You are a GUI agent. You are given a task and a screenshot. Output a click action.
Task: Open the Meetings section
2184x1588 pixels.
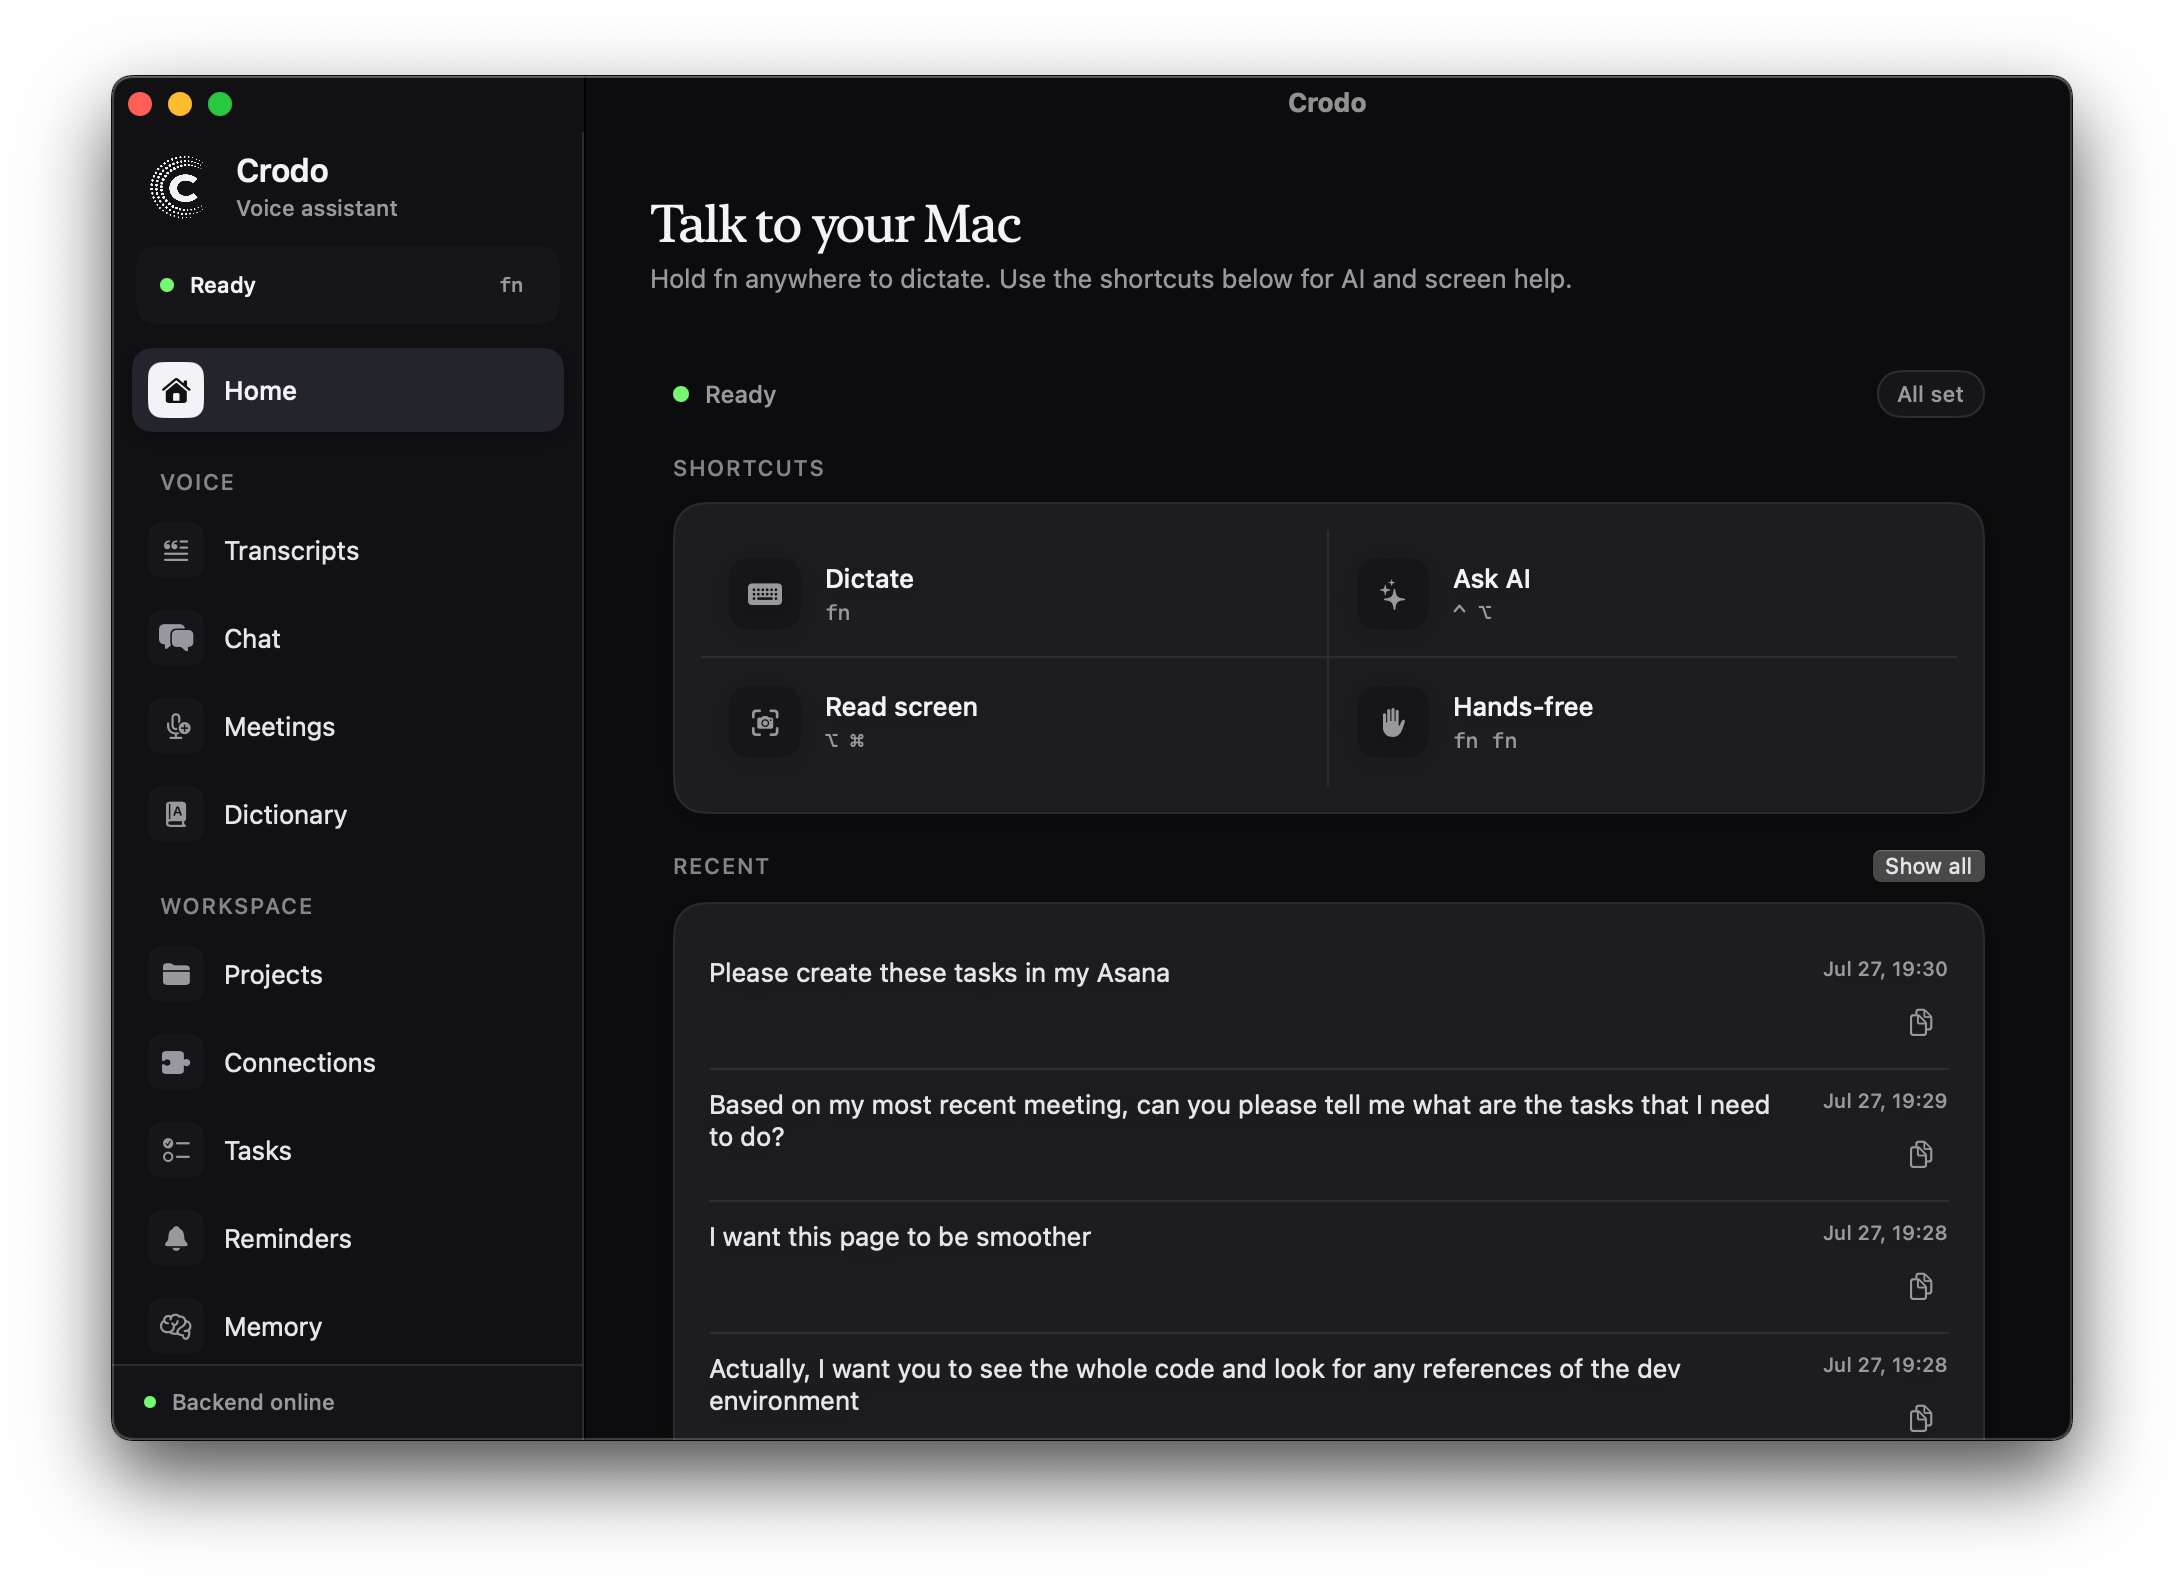[347, 727]
